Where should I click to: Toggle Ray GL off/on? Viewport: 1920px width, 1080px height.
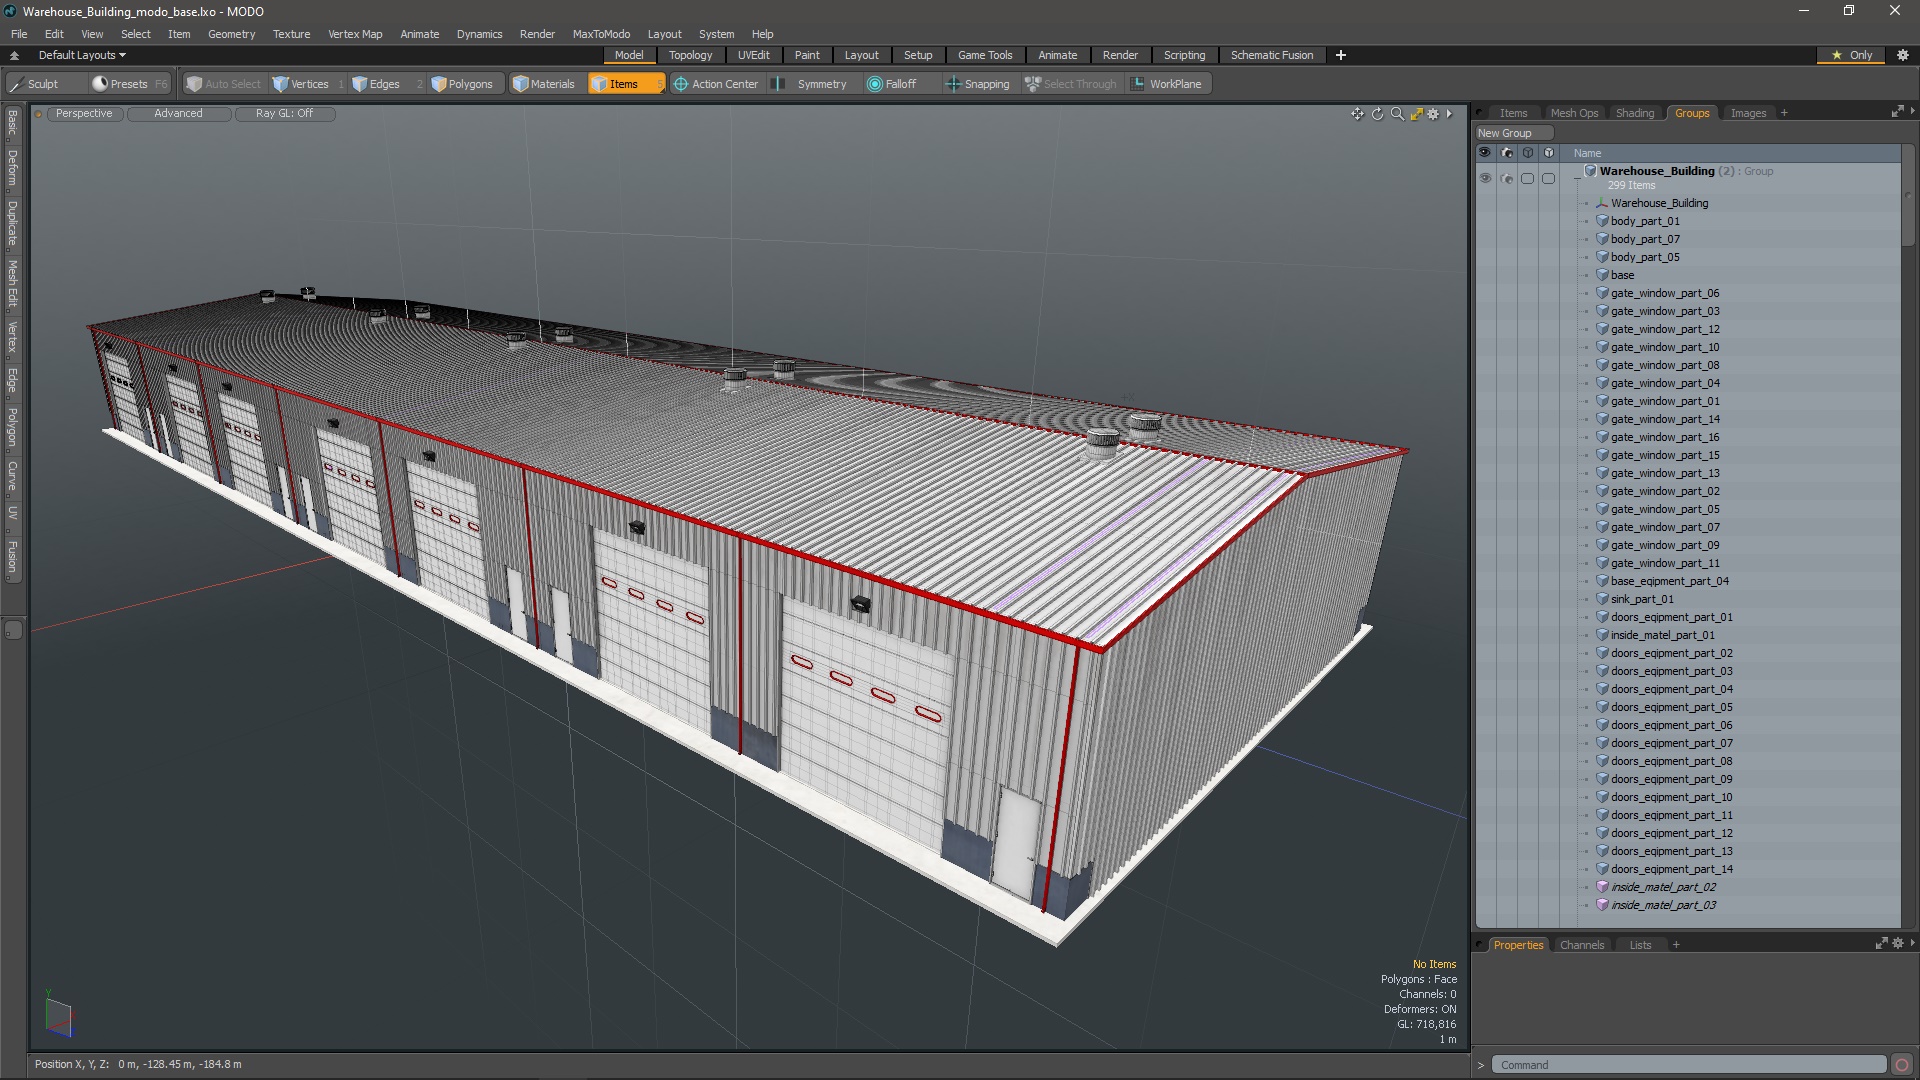coord(284,114)
